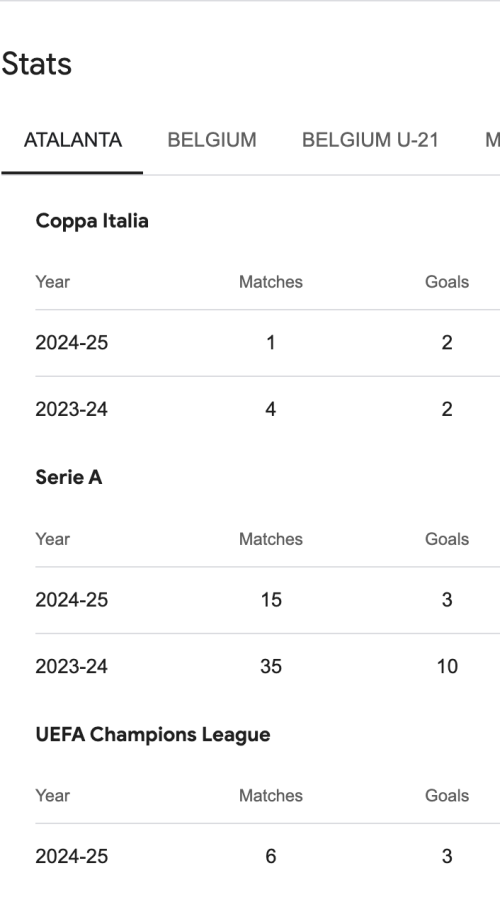The image size is (500, 907).
Task: Click the Year column header under Champions League
Action: click(x=53, y=796)
